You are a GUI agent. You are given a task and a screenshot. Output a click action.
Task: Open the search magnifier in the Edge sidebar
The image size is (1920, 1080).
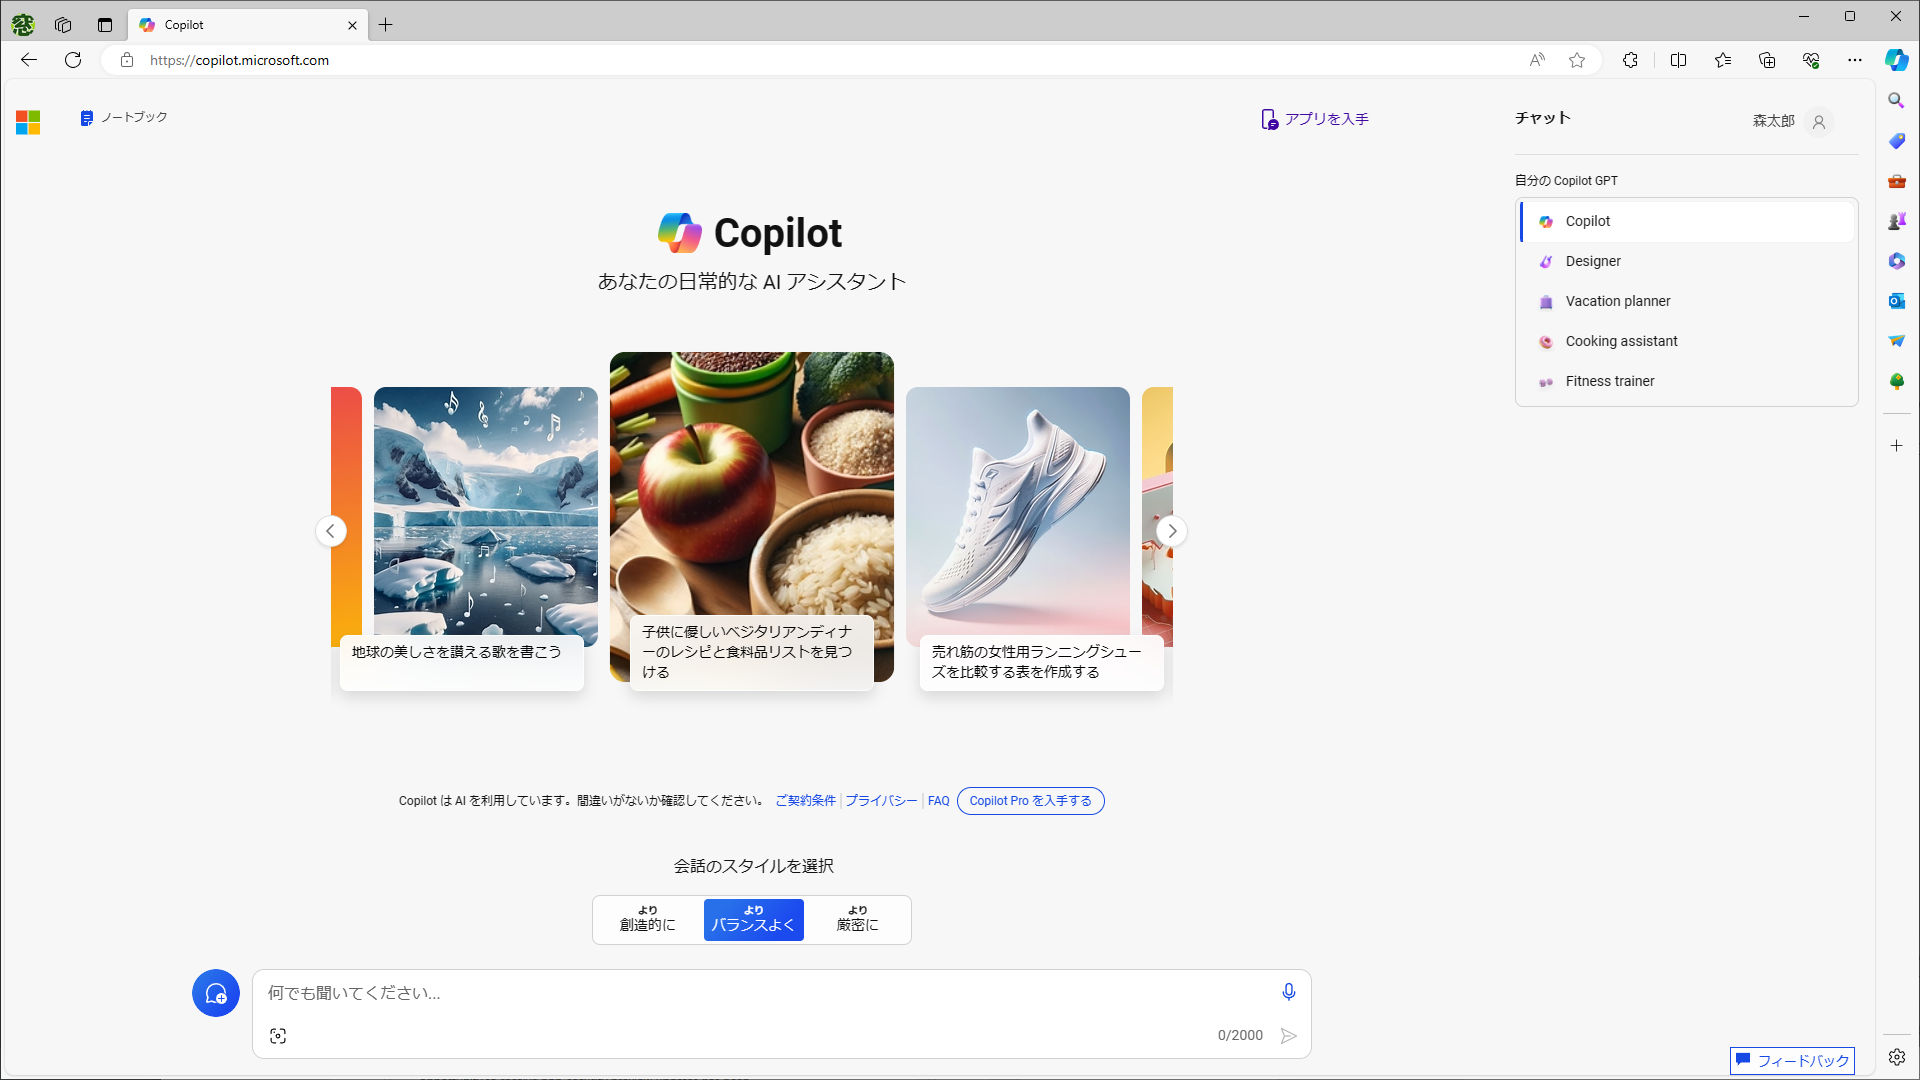(1897, 100)
